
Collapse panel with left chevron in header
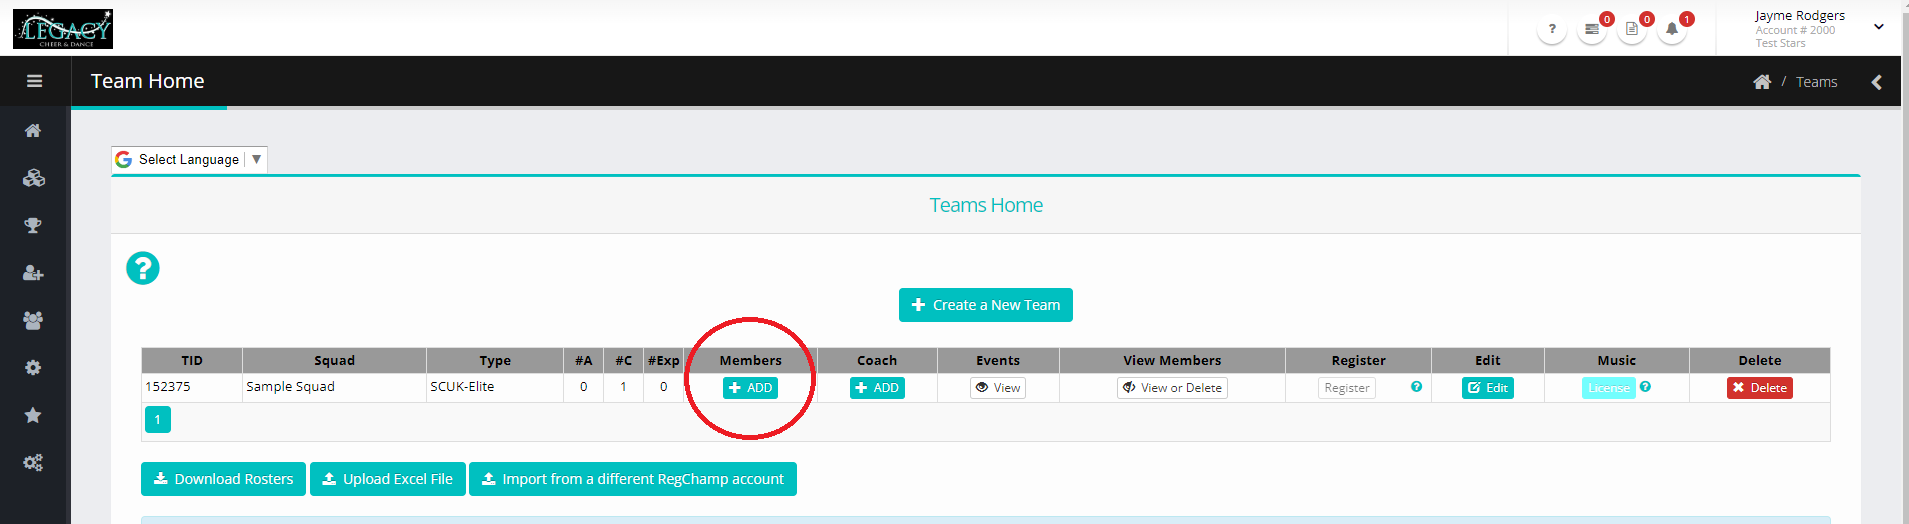(x=1877, y=82)
